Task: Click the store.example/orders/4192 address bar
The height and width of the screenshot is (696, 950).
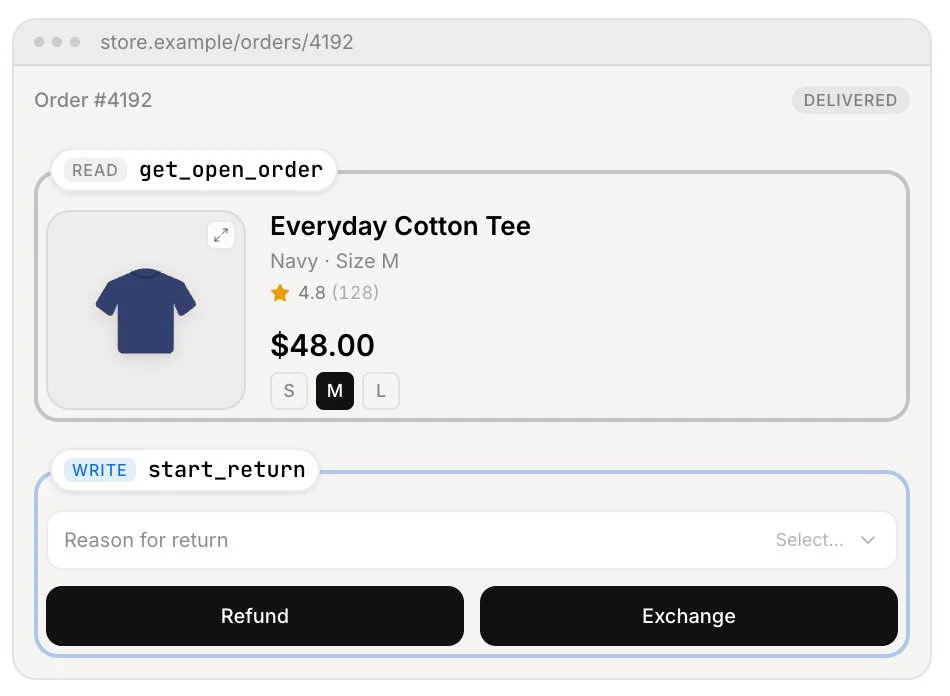Action: tap(227, 42)
